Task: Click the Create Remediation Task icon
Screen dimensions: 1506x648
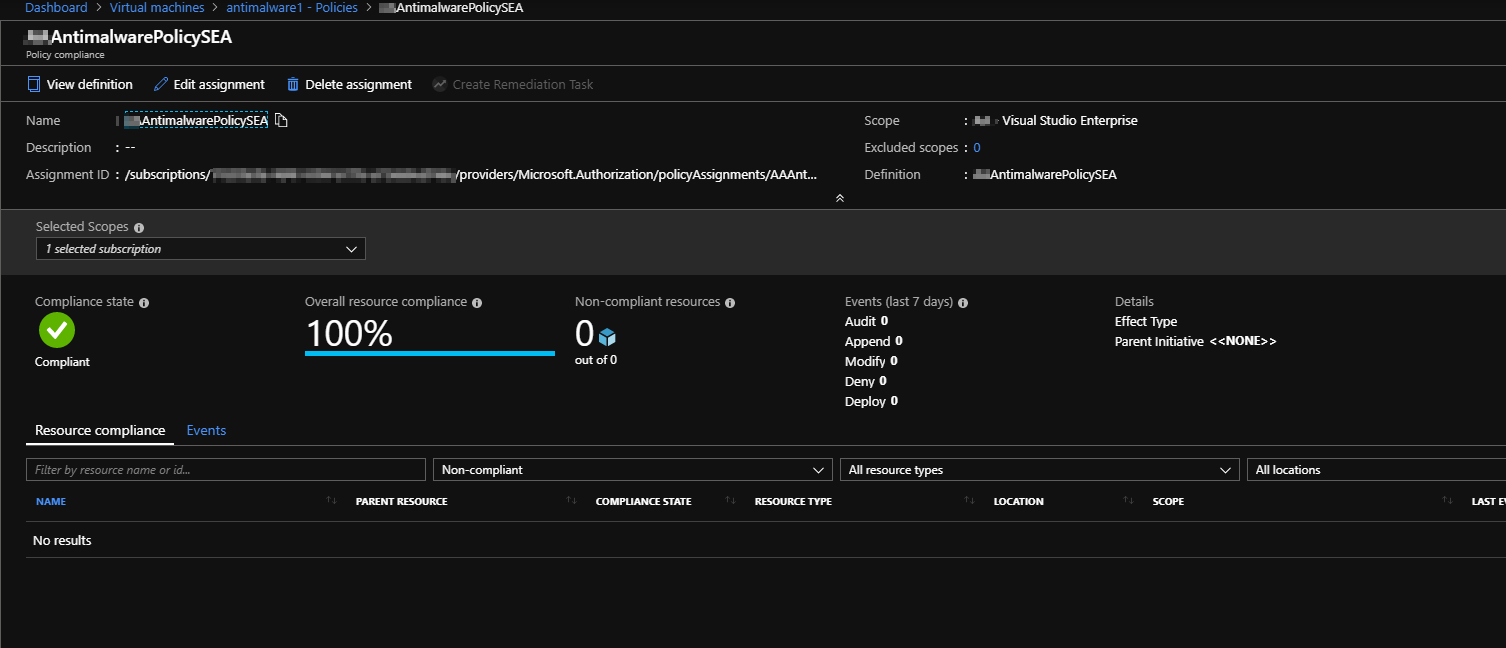Action: point(439,84)
